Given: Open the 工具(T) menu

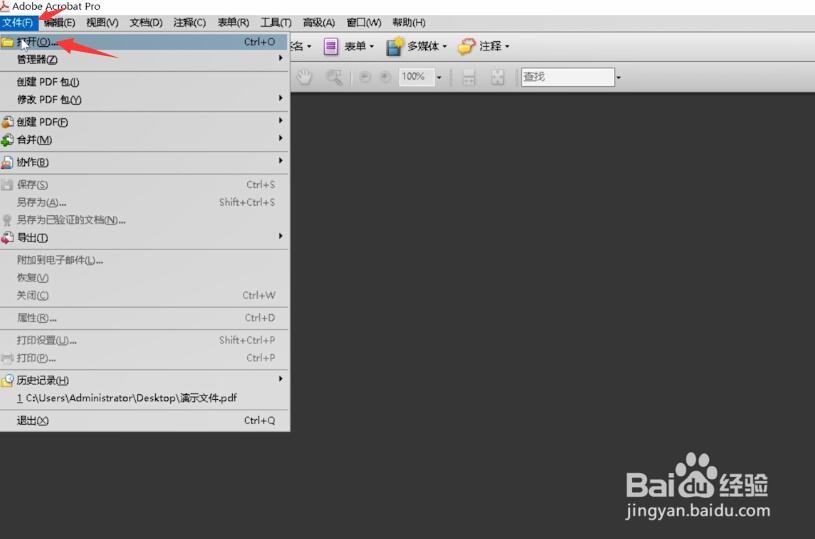Looking at the screenshot, I should click(x=276, y=22).
